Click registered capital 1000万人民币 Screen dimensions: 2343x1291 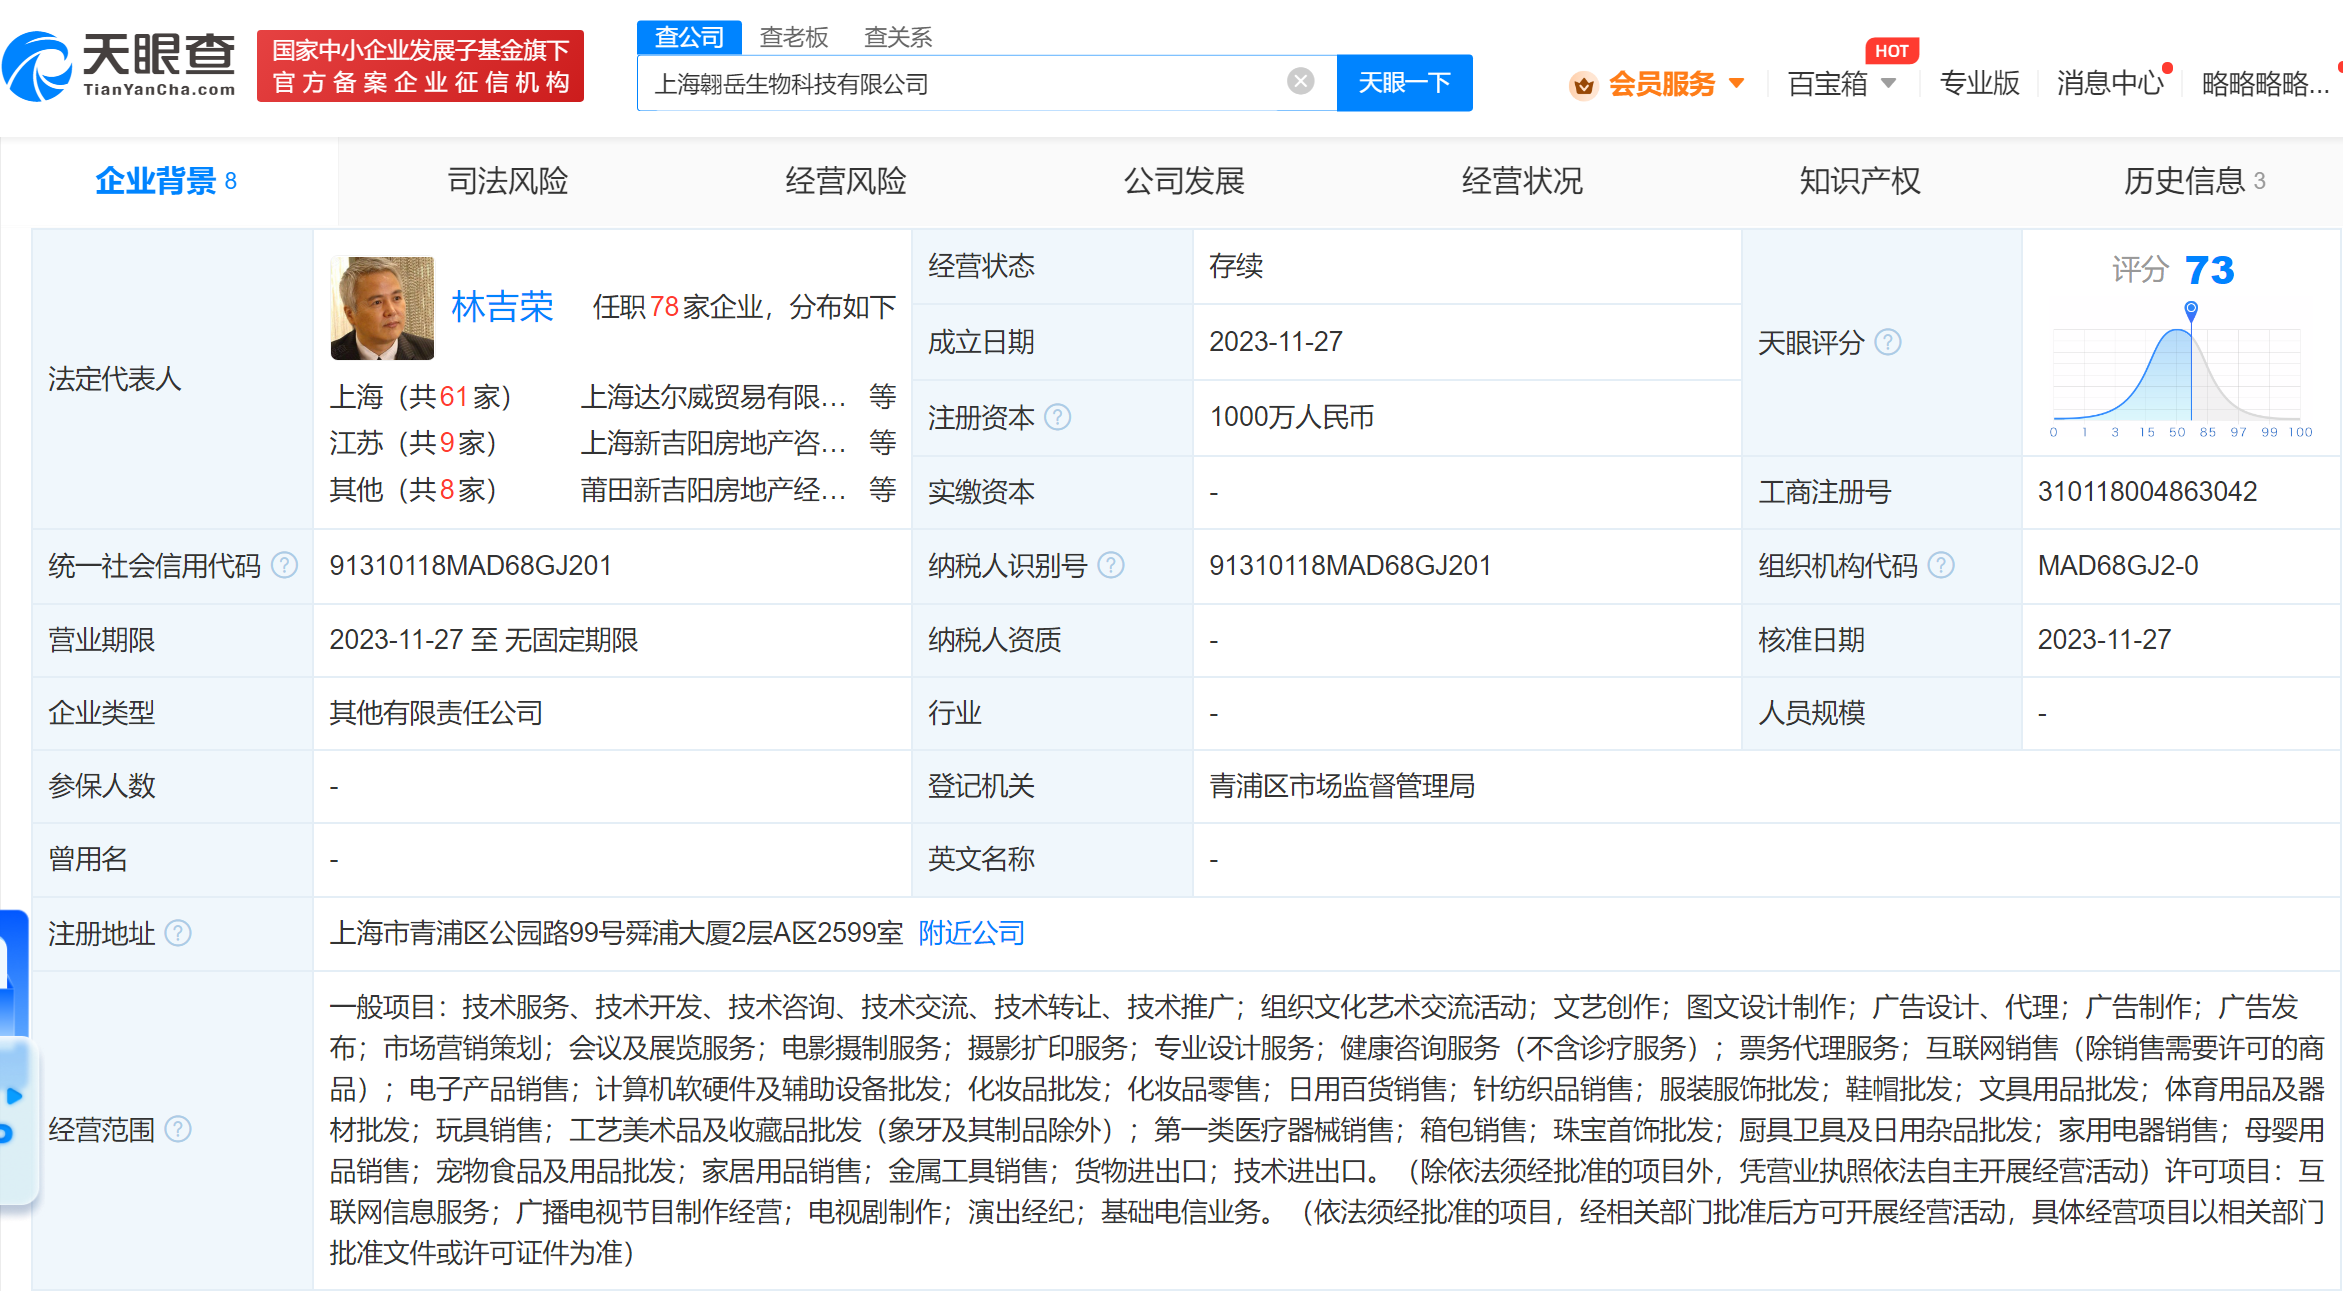(1291, 417)
